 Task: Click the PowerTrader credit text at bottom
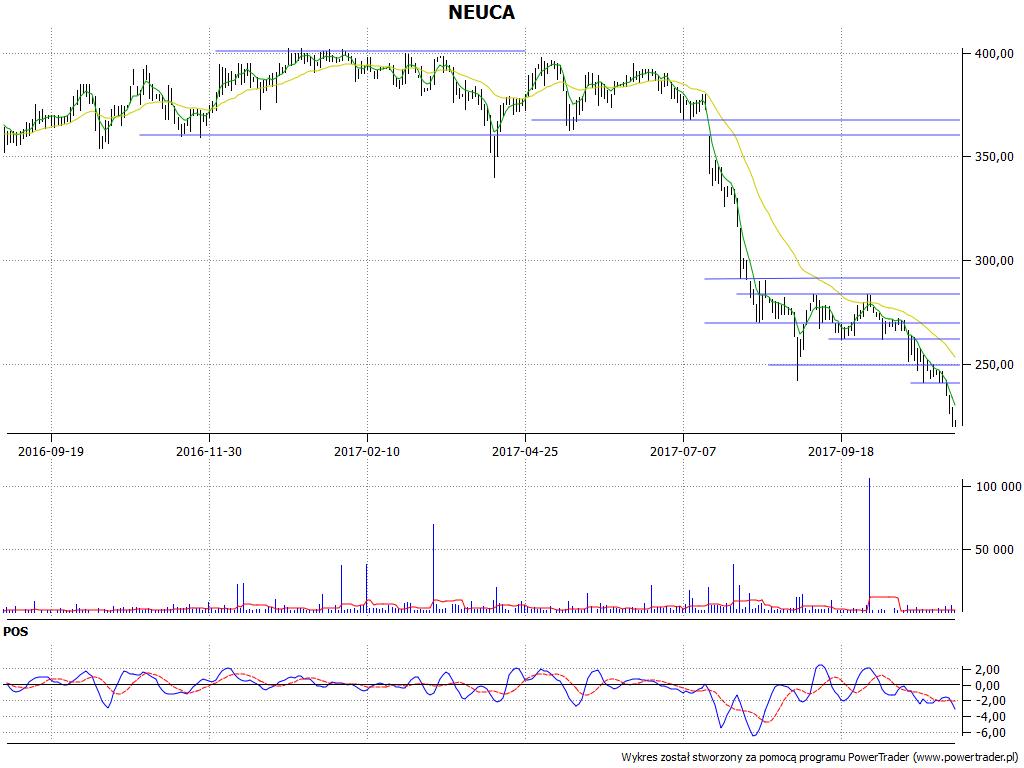(820, 758)
